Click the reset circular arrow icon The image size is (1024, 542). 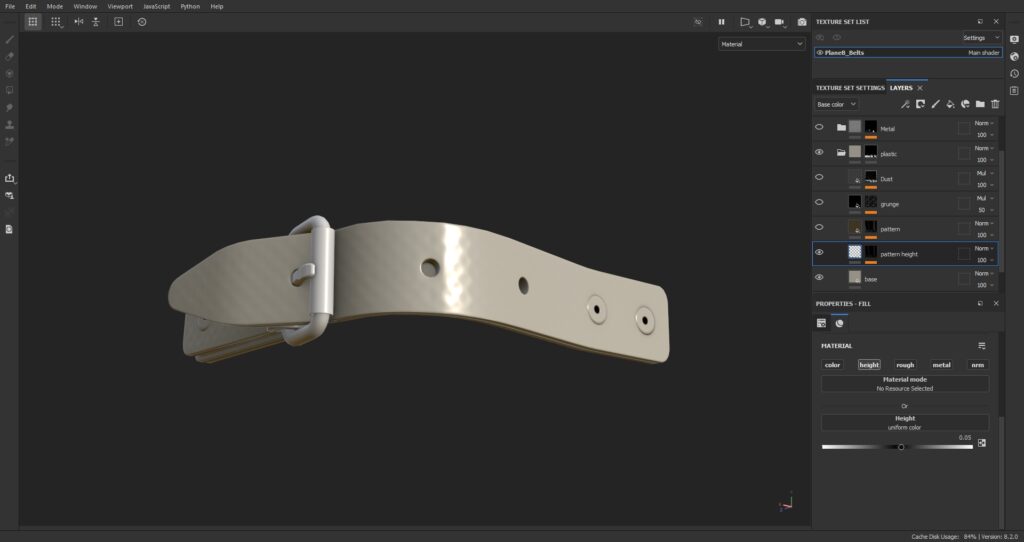(x=142, y=22)
